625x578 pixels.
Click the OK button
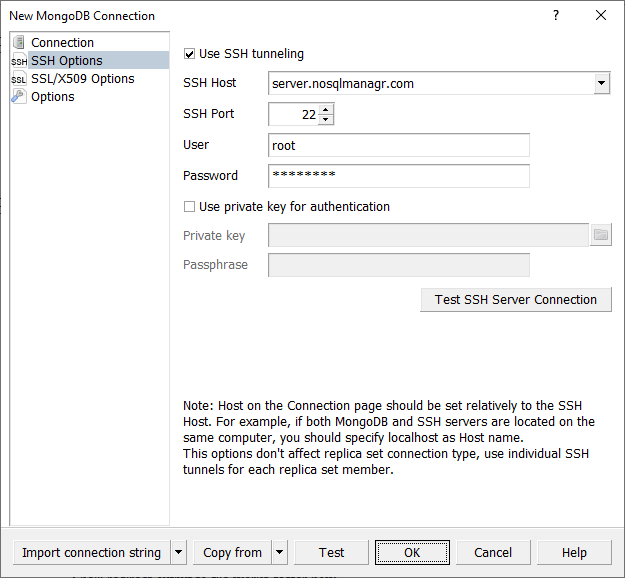tap(412, 552)
